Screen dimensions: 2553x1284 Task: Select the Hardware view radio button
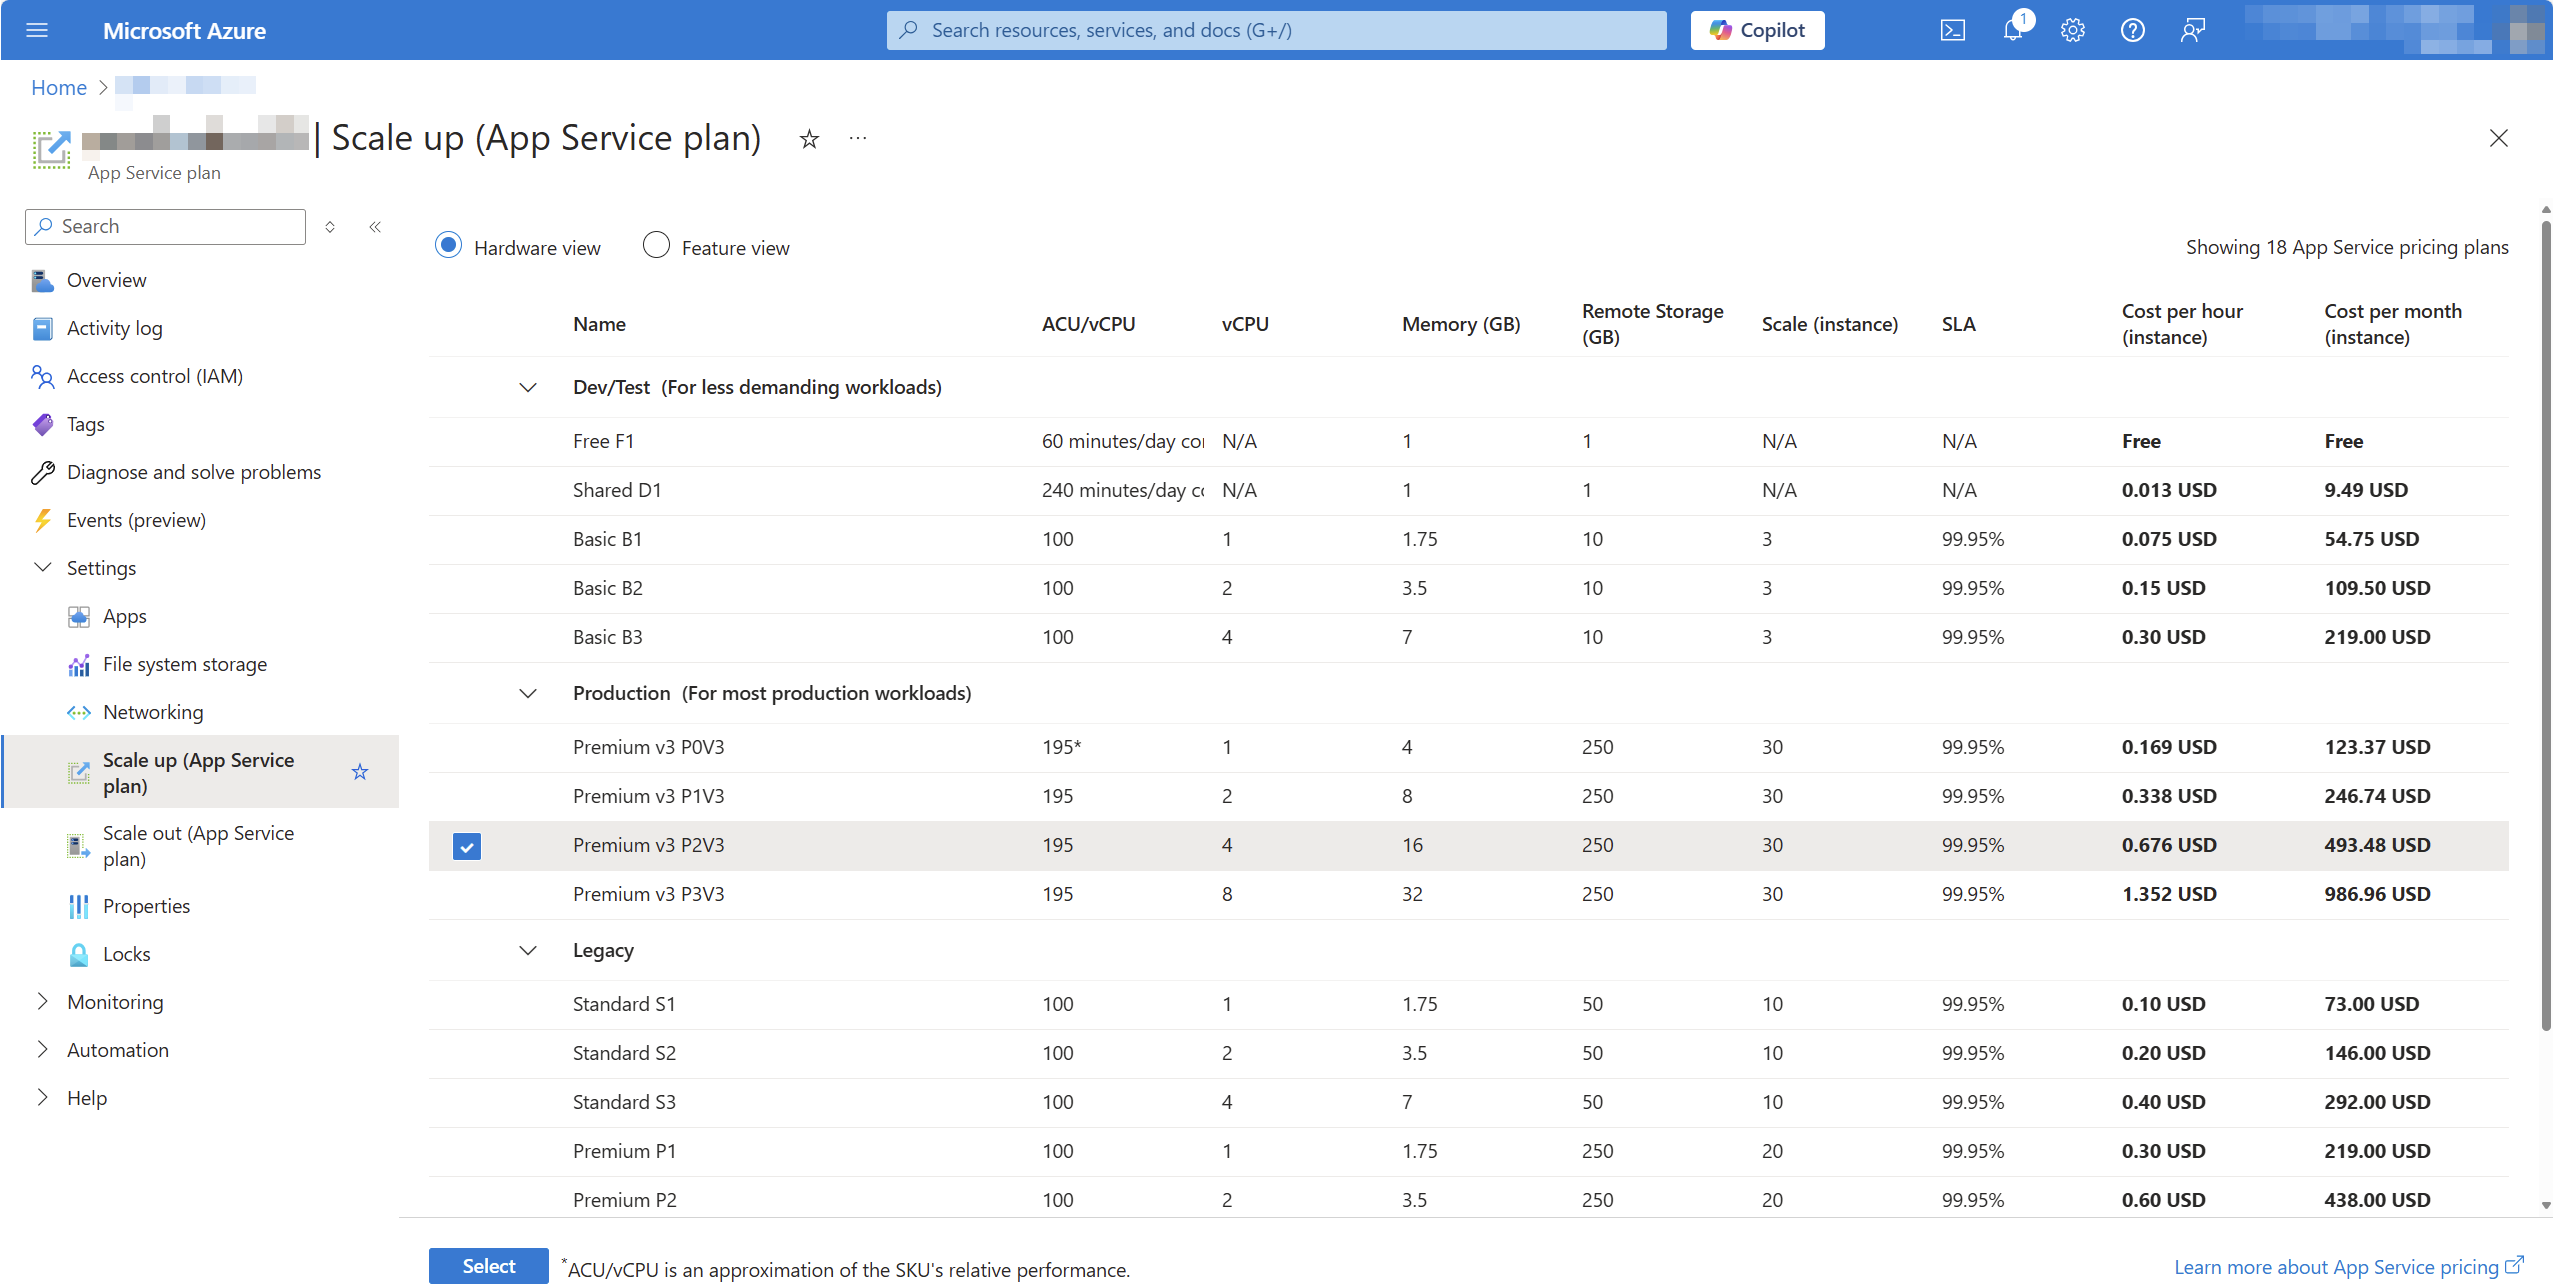[x=448, y=246]
